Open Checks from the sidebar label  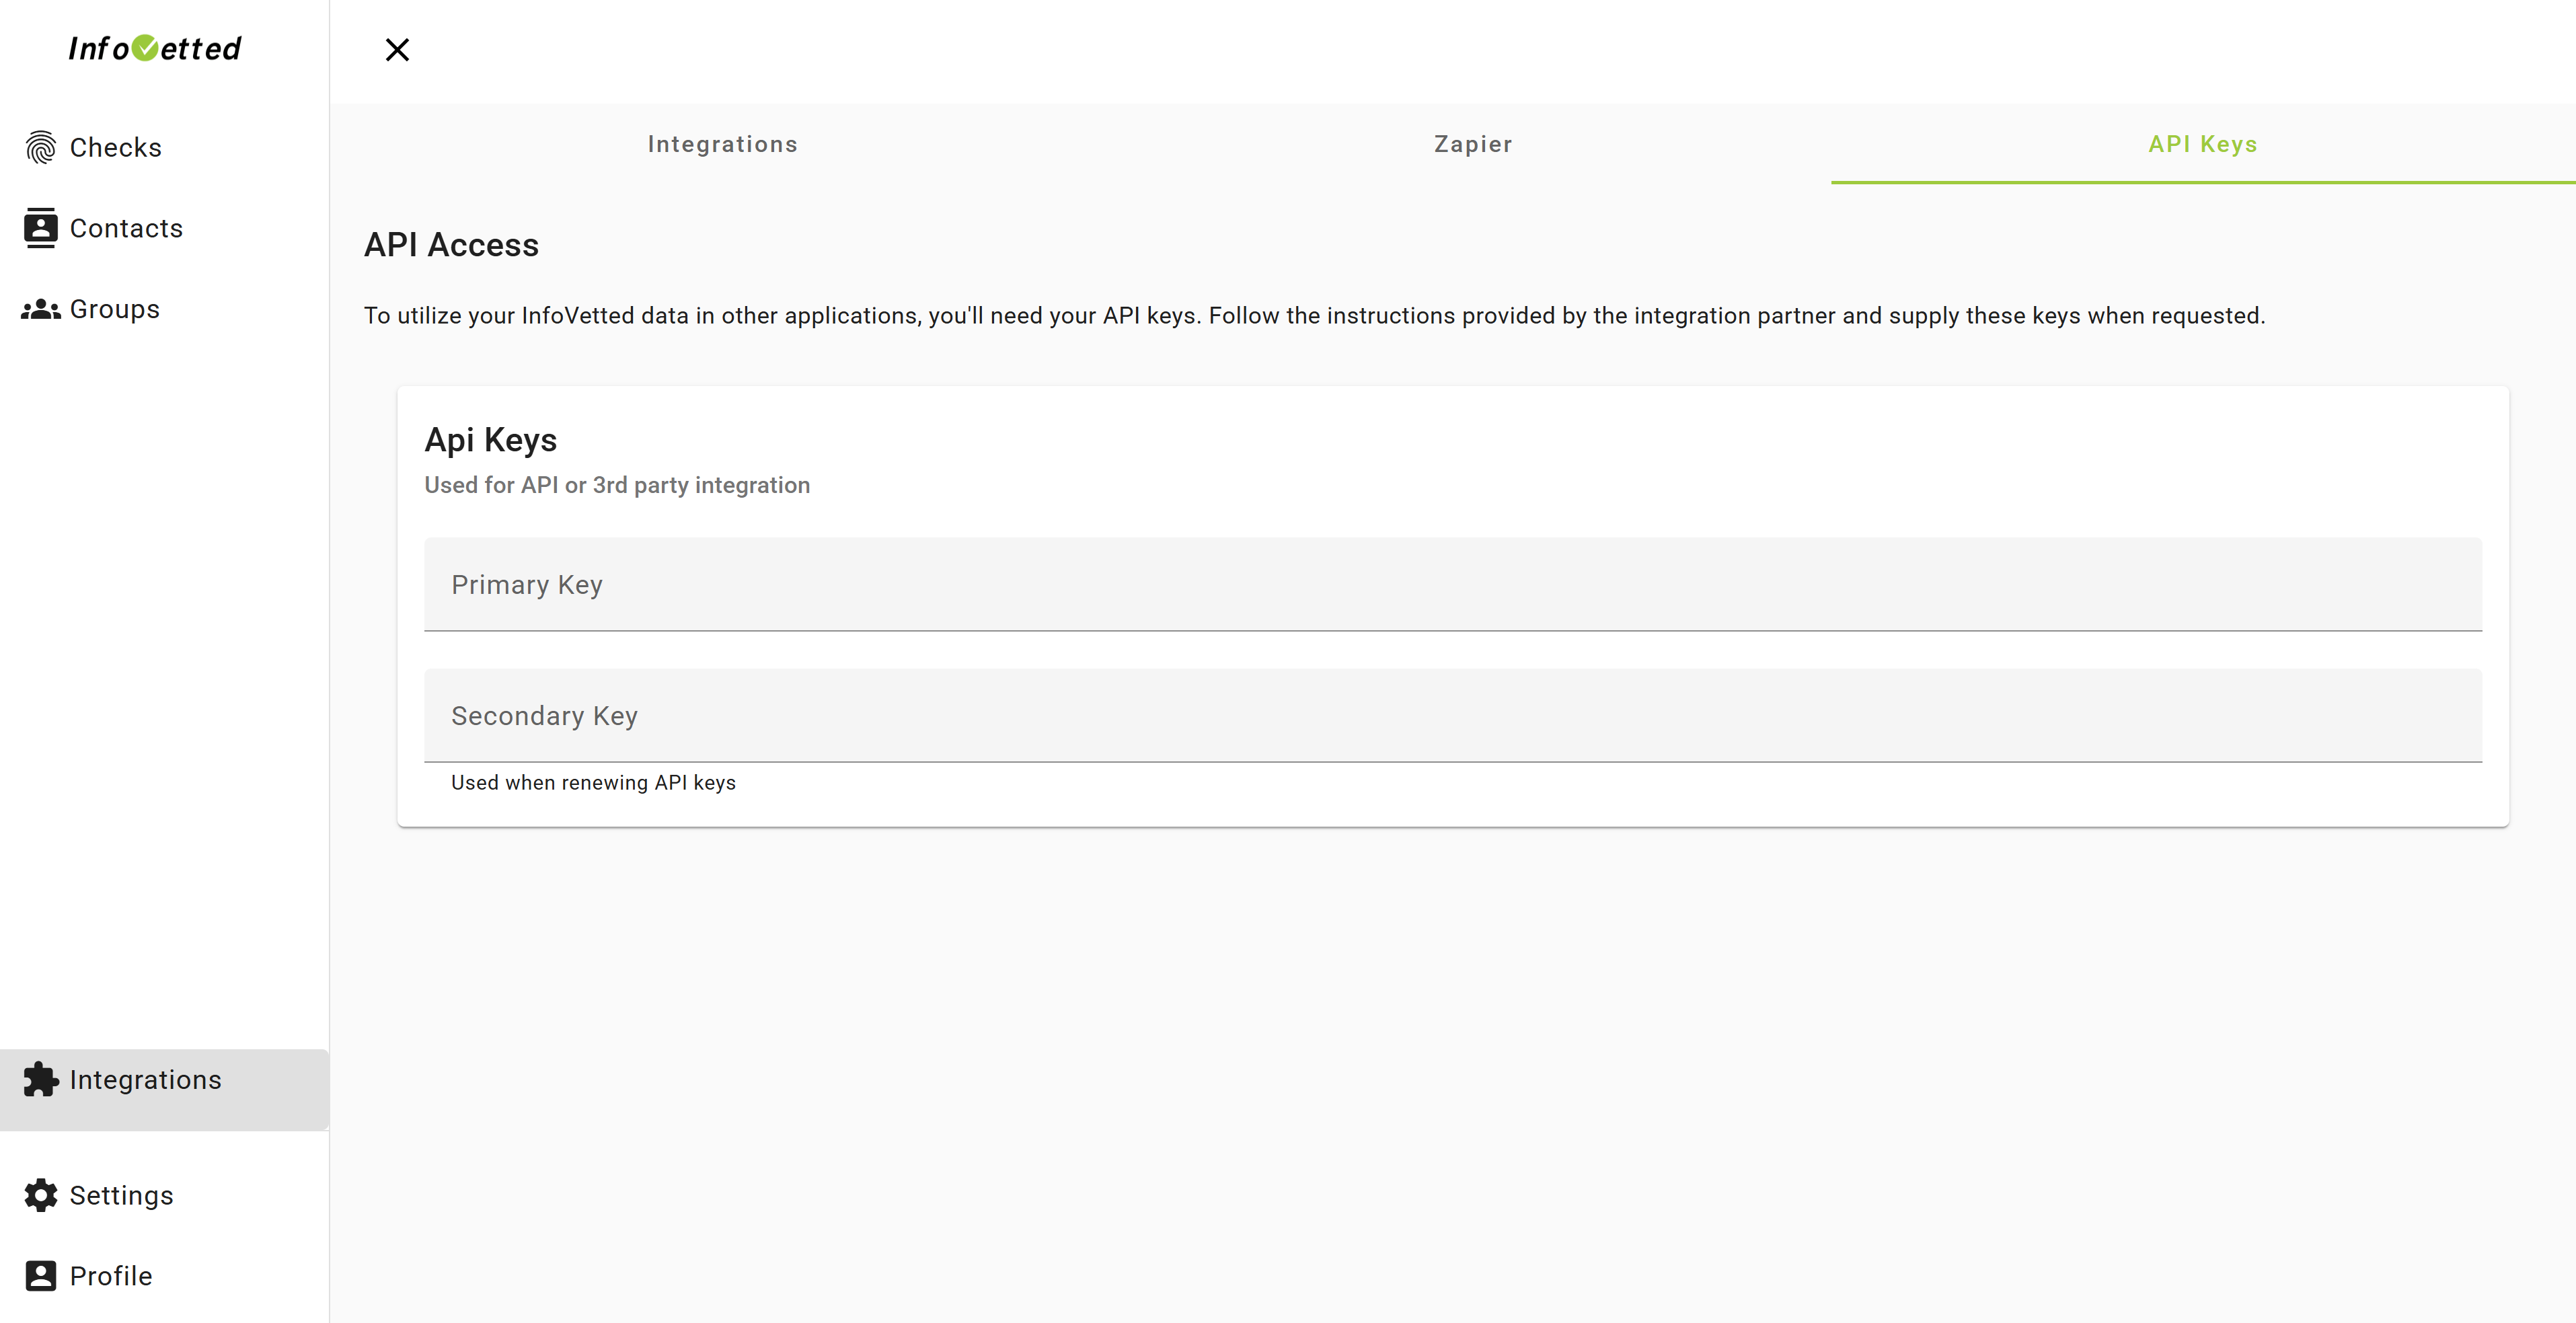(116, 147)
